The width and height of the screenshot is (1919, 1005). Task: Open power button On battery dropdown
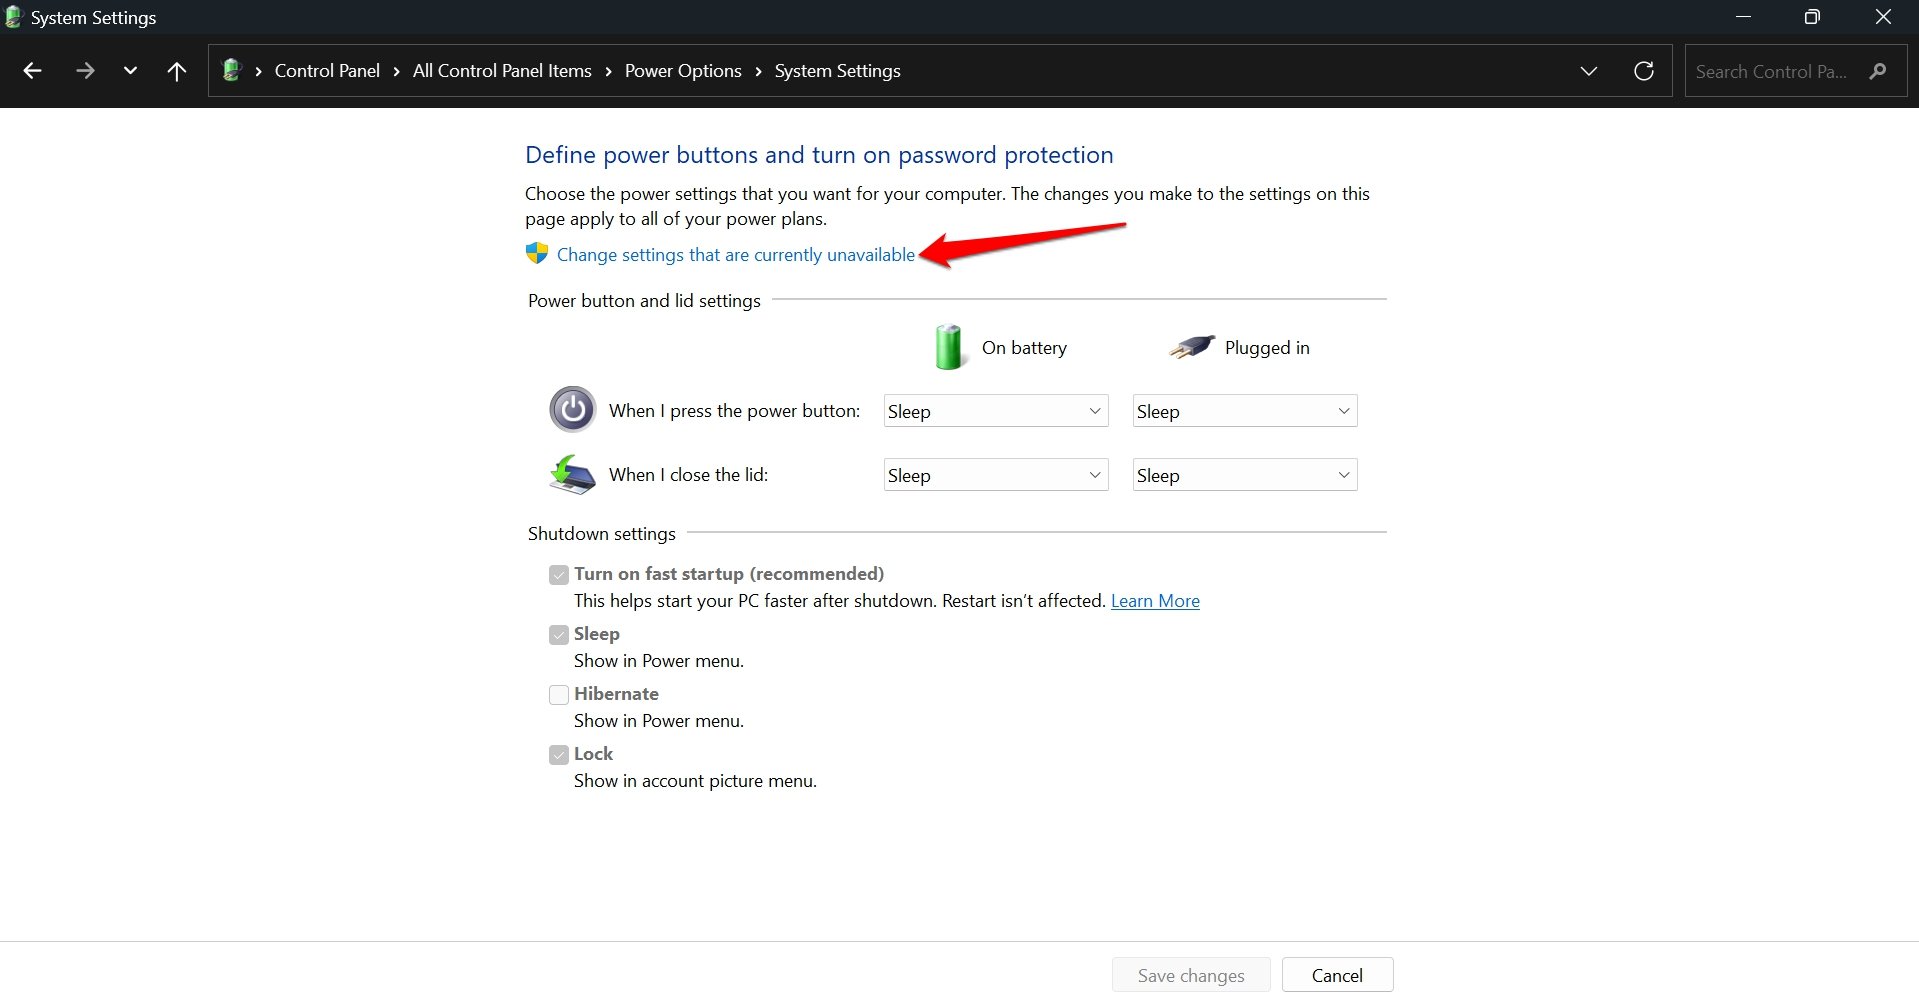996,411
